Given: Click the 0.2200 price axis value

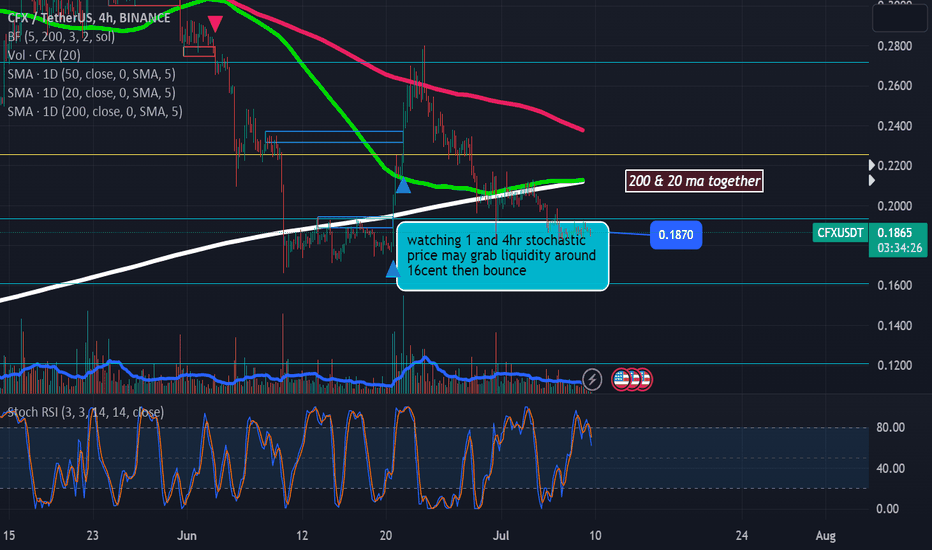Looking at the screenshot, I should click(x=895, y=165).
